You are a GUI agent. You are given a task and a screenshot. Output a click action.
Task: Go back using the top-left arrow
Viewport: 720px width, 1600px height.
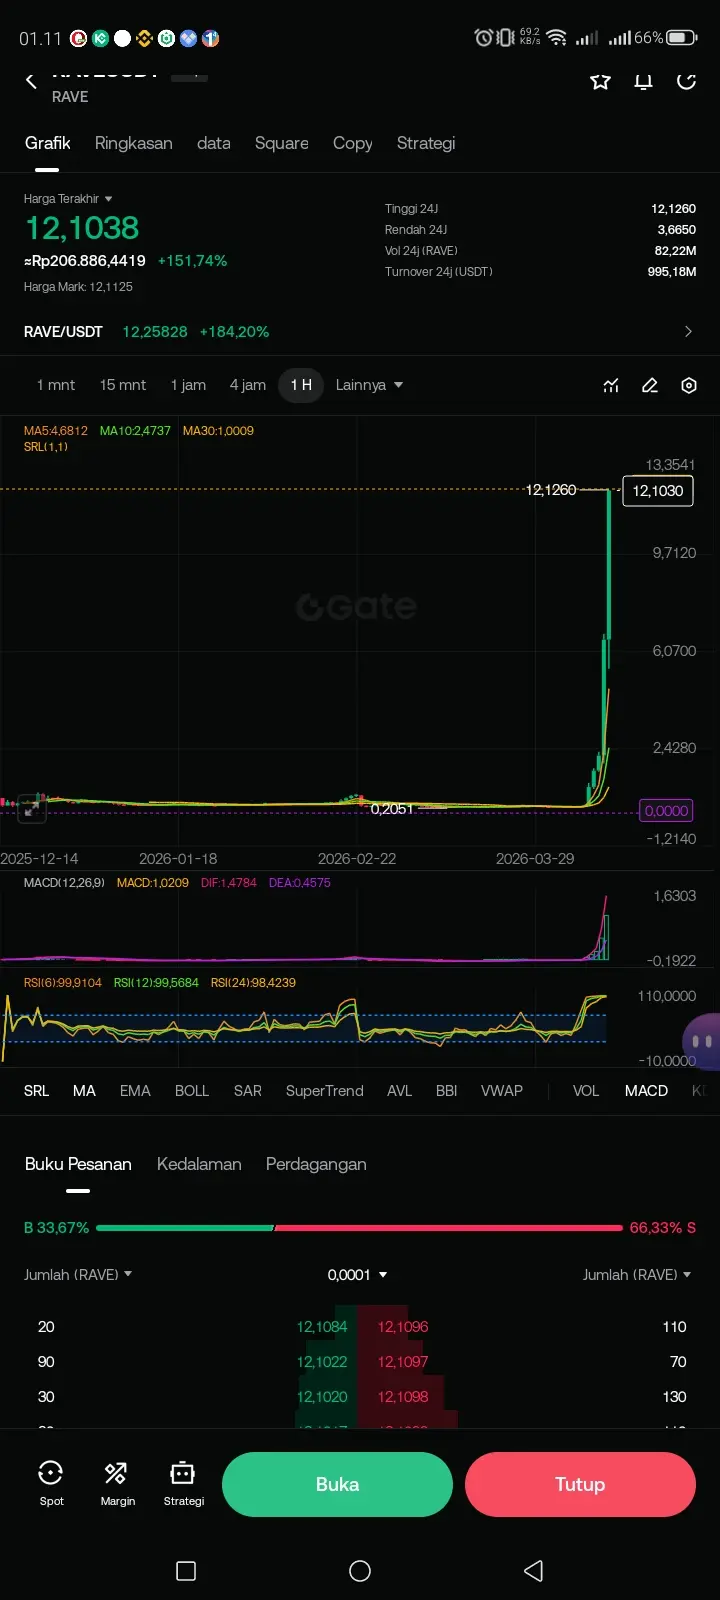pos(31,81)
